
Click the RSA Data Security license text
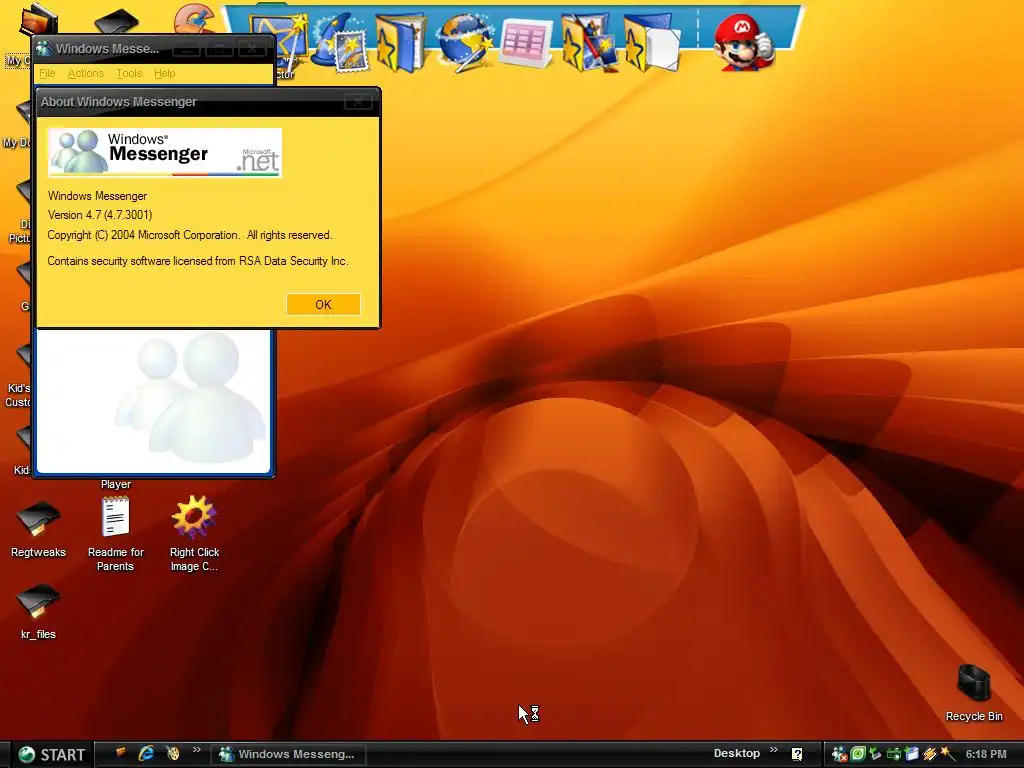pyautogui.click(x=198, y=261)
